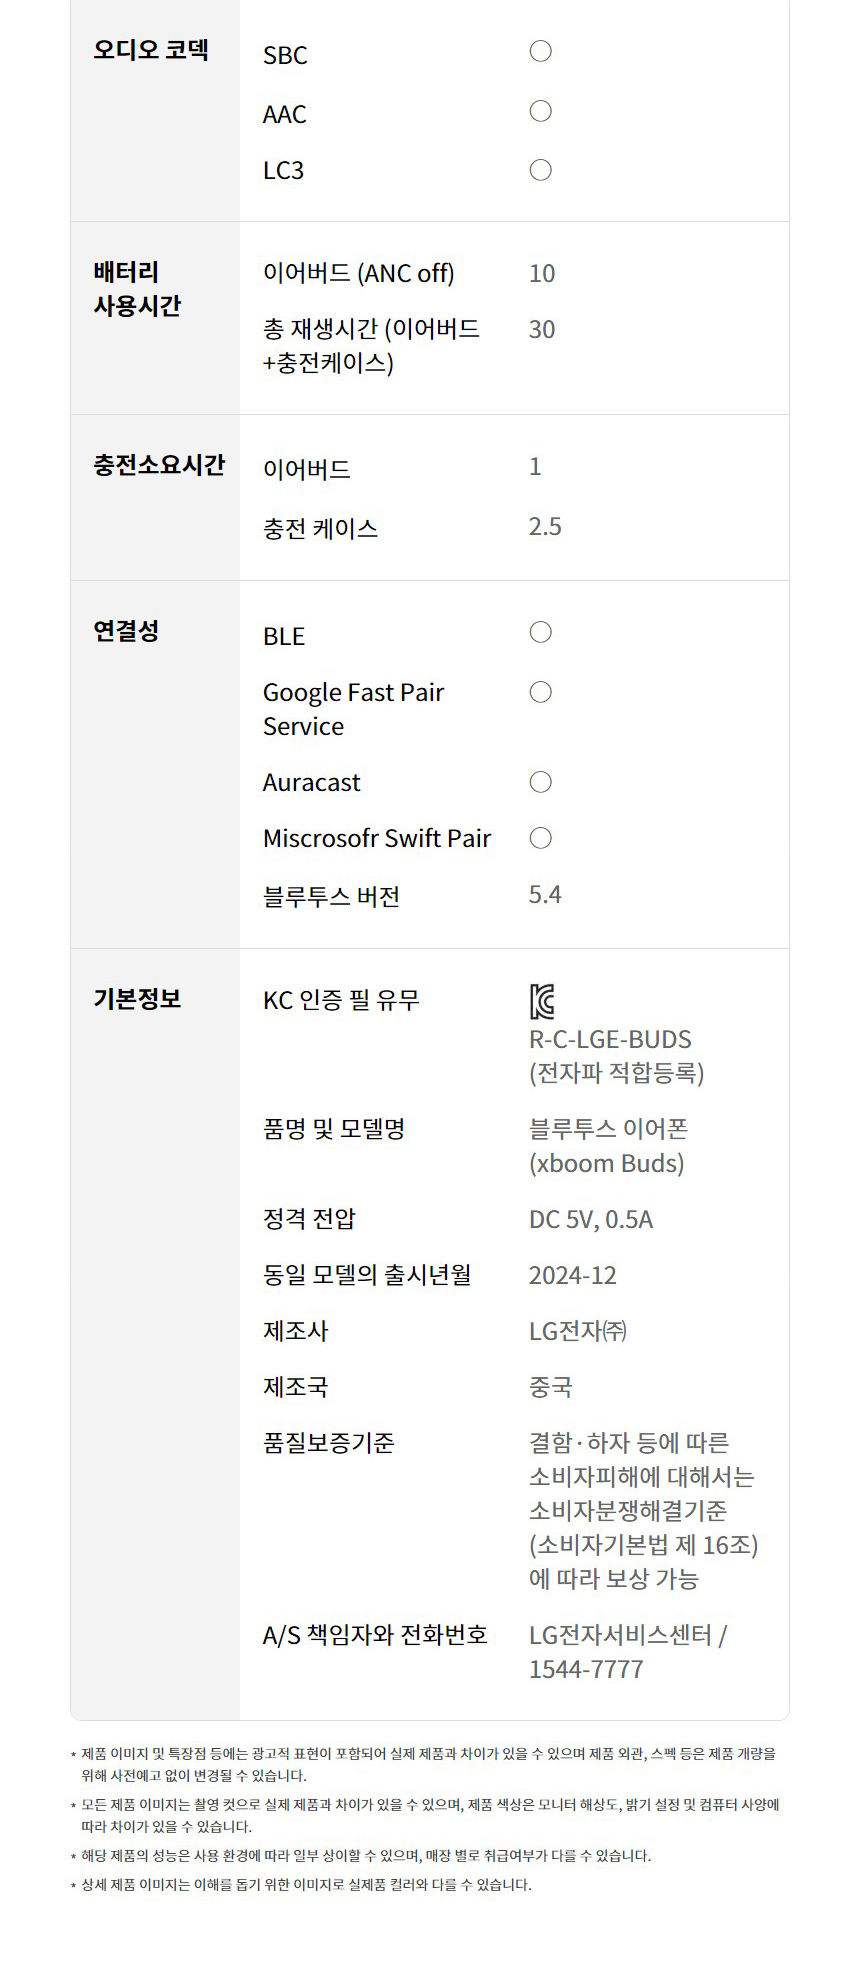
Task: Click the R-C-LGE-BUDS certification number
Action: [x=610, y=1039]
